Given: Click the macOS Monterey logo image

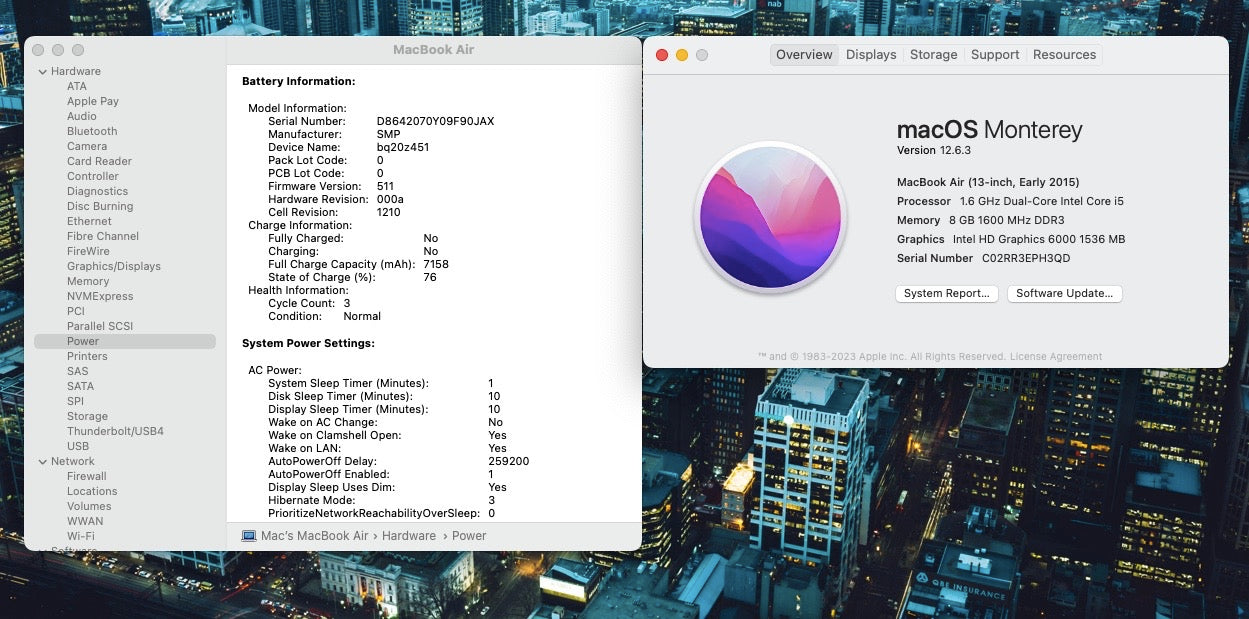Looking at the screenshot, I should [770, 217].
